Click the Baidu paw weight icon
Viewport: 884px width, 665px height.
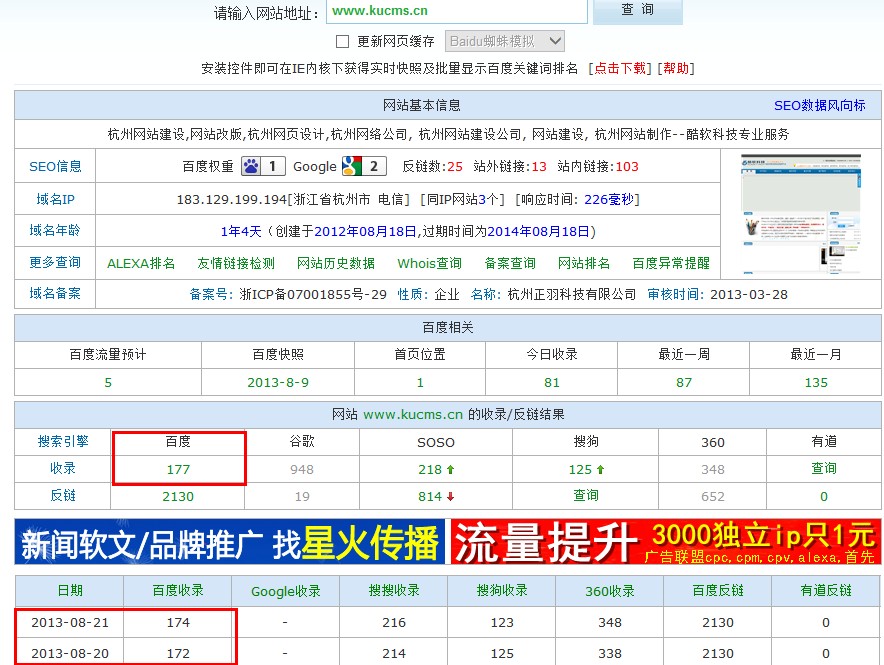coord(251,166)
